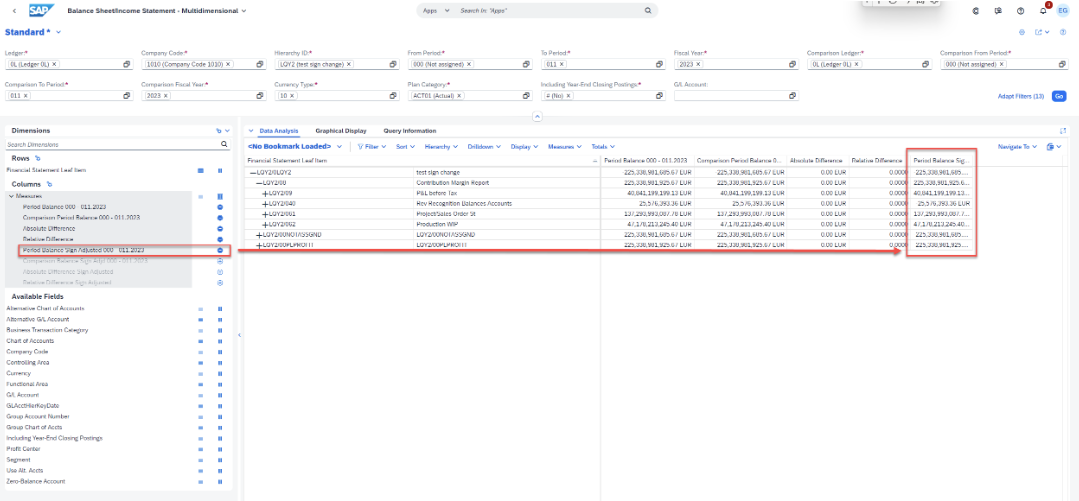Open the notifications bell
Viewport: 1079px width, 501px height.
(x=1043, y=11)
